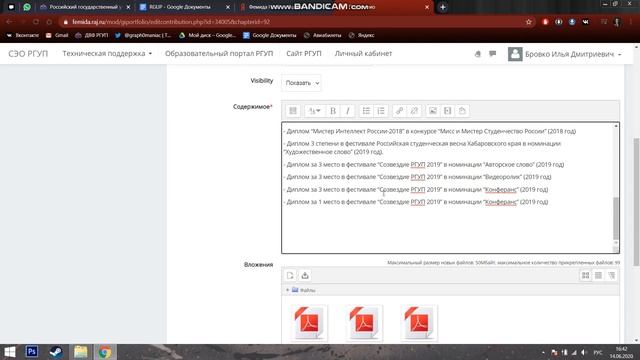The height and width of the screenshot is (360, 640).
Task: Select the second PDF attachment thumbnail
Action: pos(364,323)
